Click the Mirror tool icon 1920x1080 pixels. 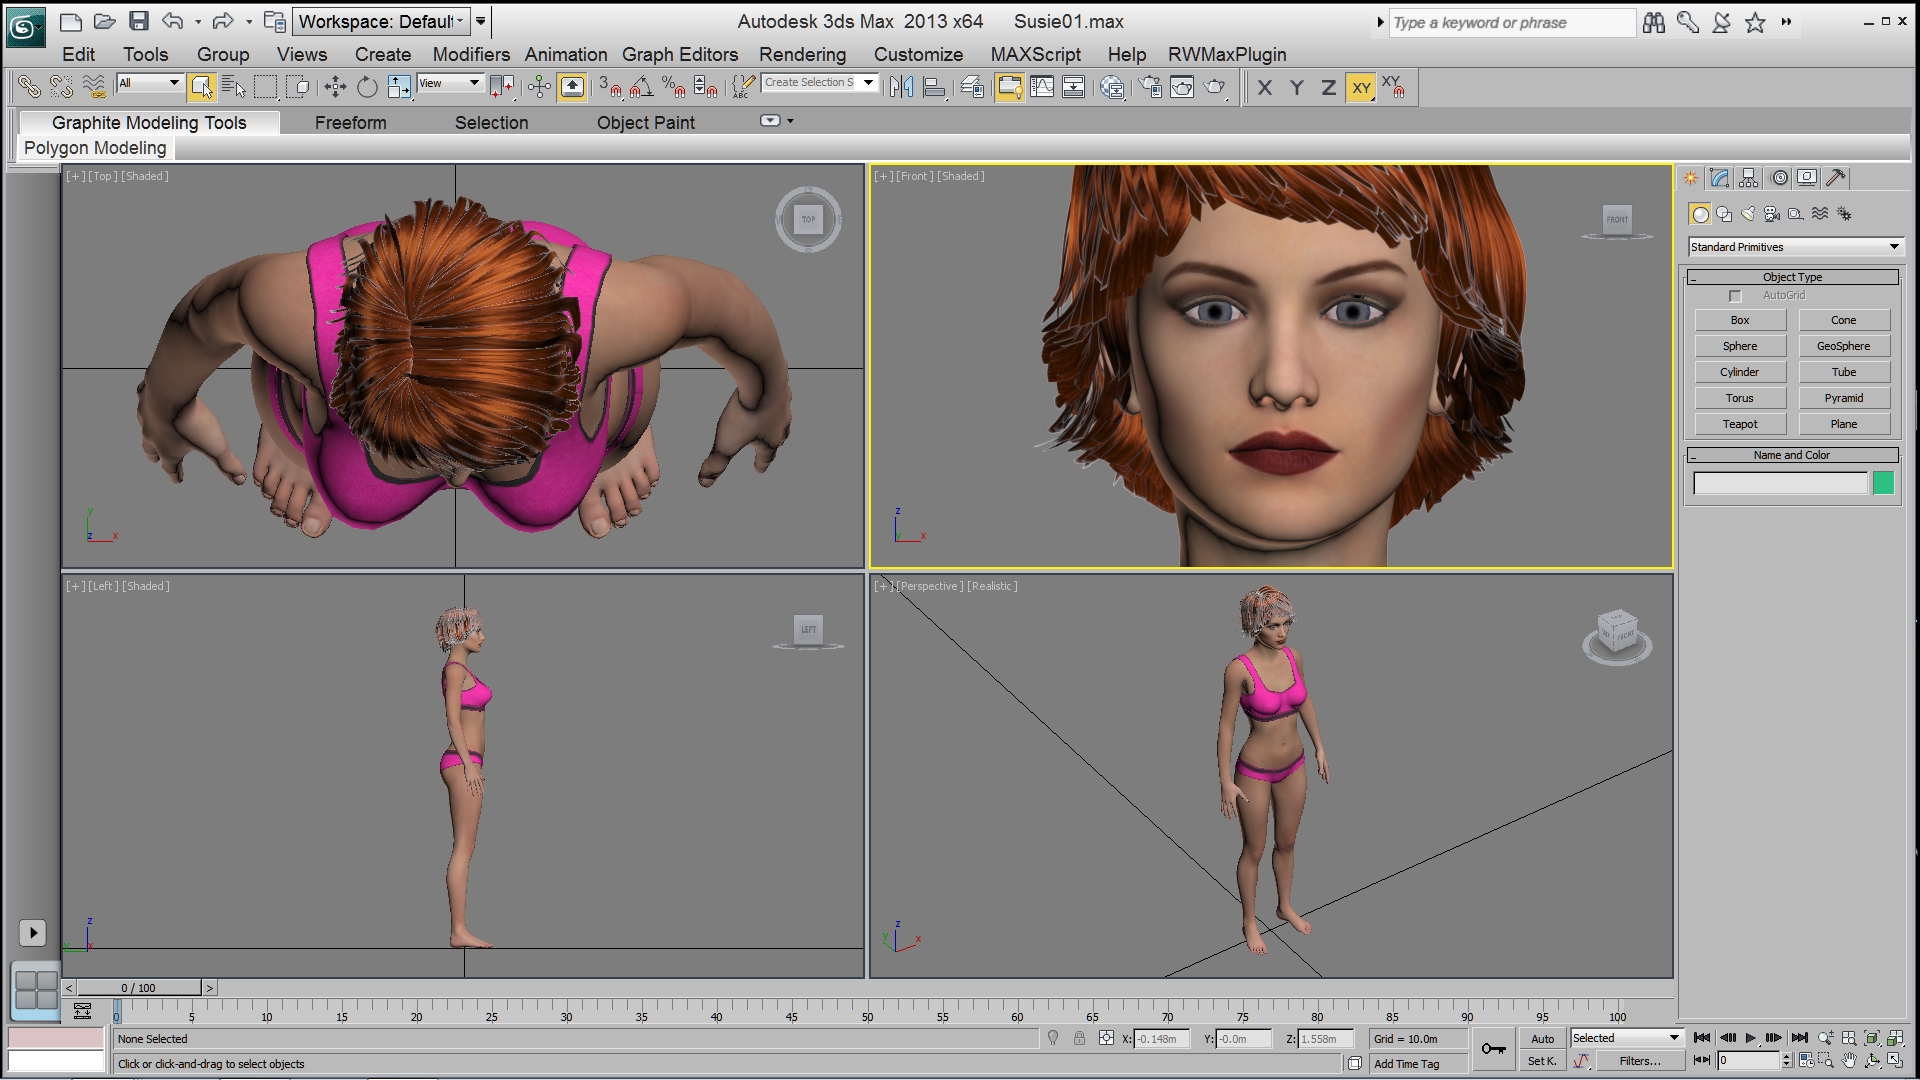pyautogui.click(x=901, y=88)
